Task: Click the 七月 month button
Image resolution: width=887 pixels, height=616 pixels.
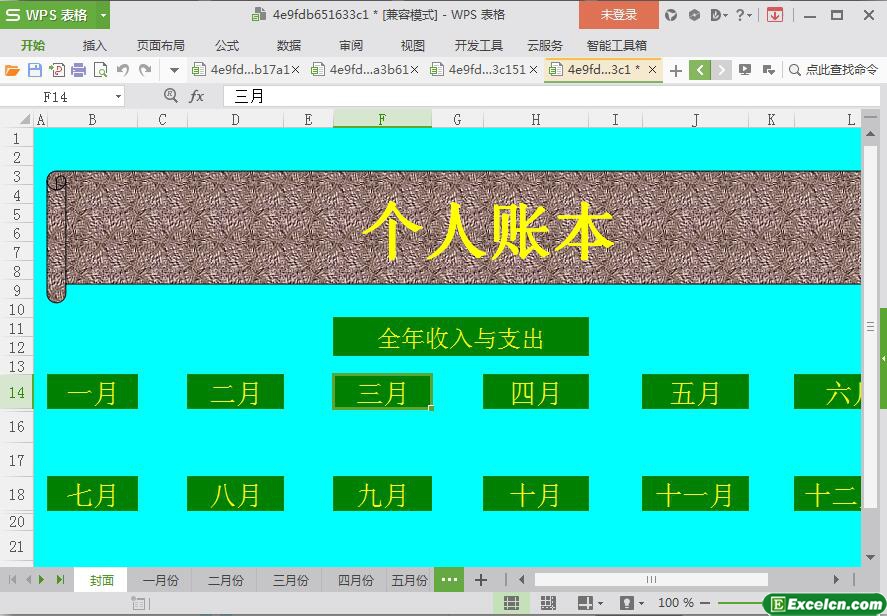Action: tap(92, 494)
